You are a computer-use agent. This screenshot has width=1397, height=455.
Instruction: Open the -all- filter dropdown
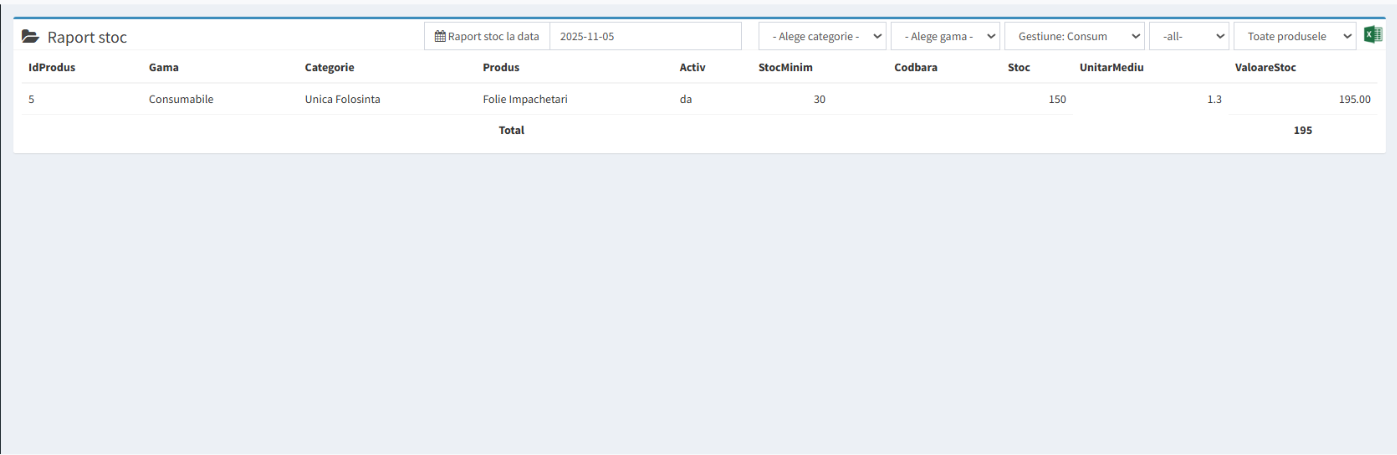coord(1189,36)
